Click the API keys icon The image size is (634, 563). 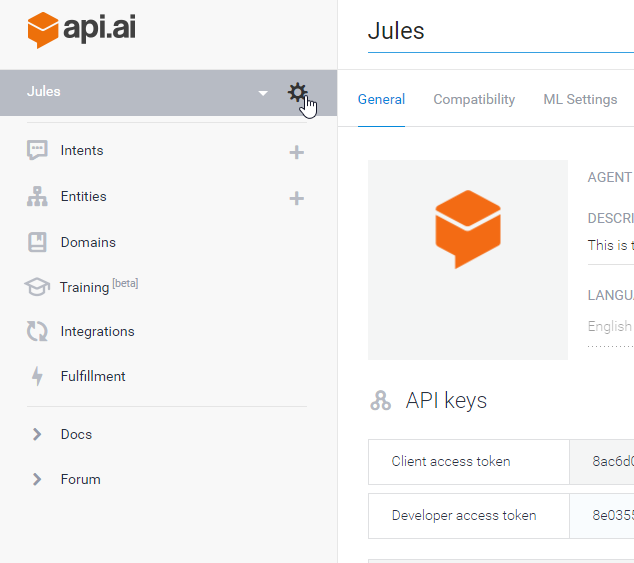pyautogui.click(x=380, y=401)
